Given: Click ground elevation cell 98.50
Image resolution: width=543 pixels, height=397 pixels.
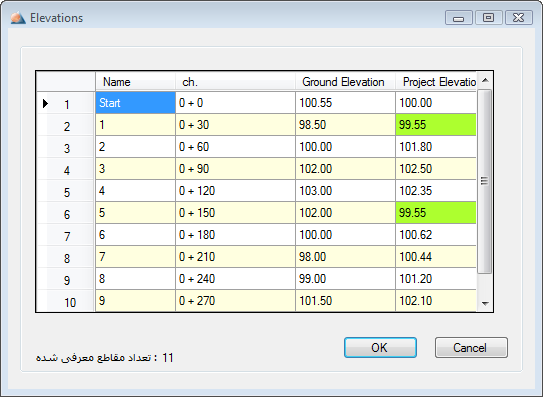Looking at the screenshot, I should click(x=345, y=125).
